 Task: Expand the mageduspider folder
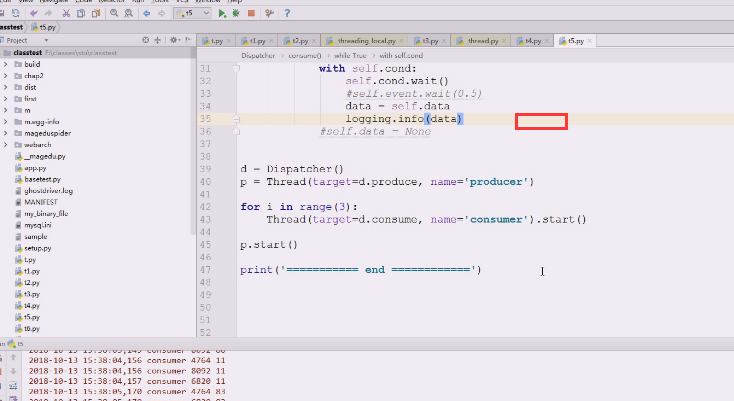point(6,133)
